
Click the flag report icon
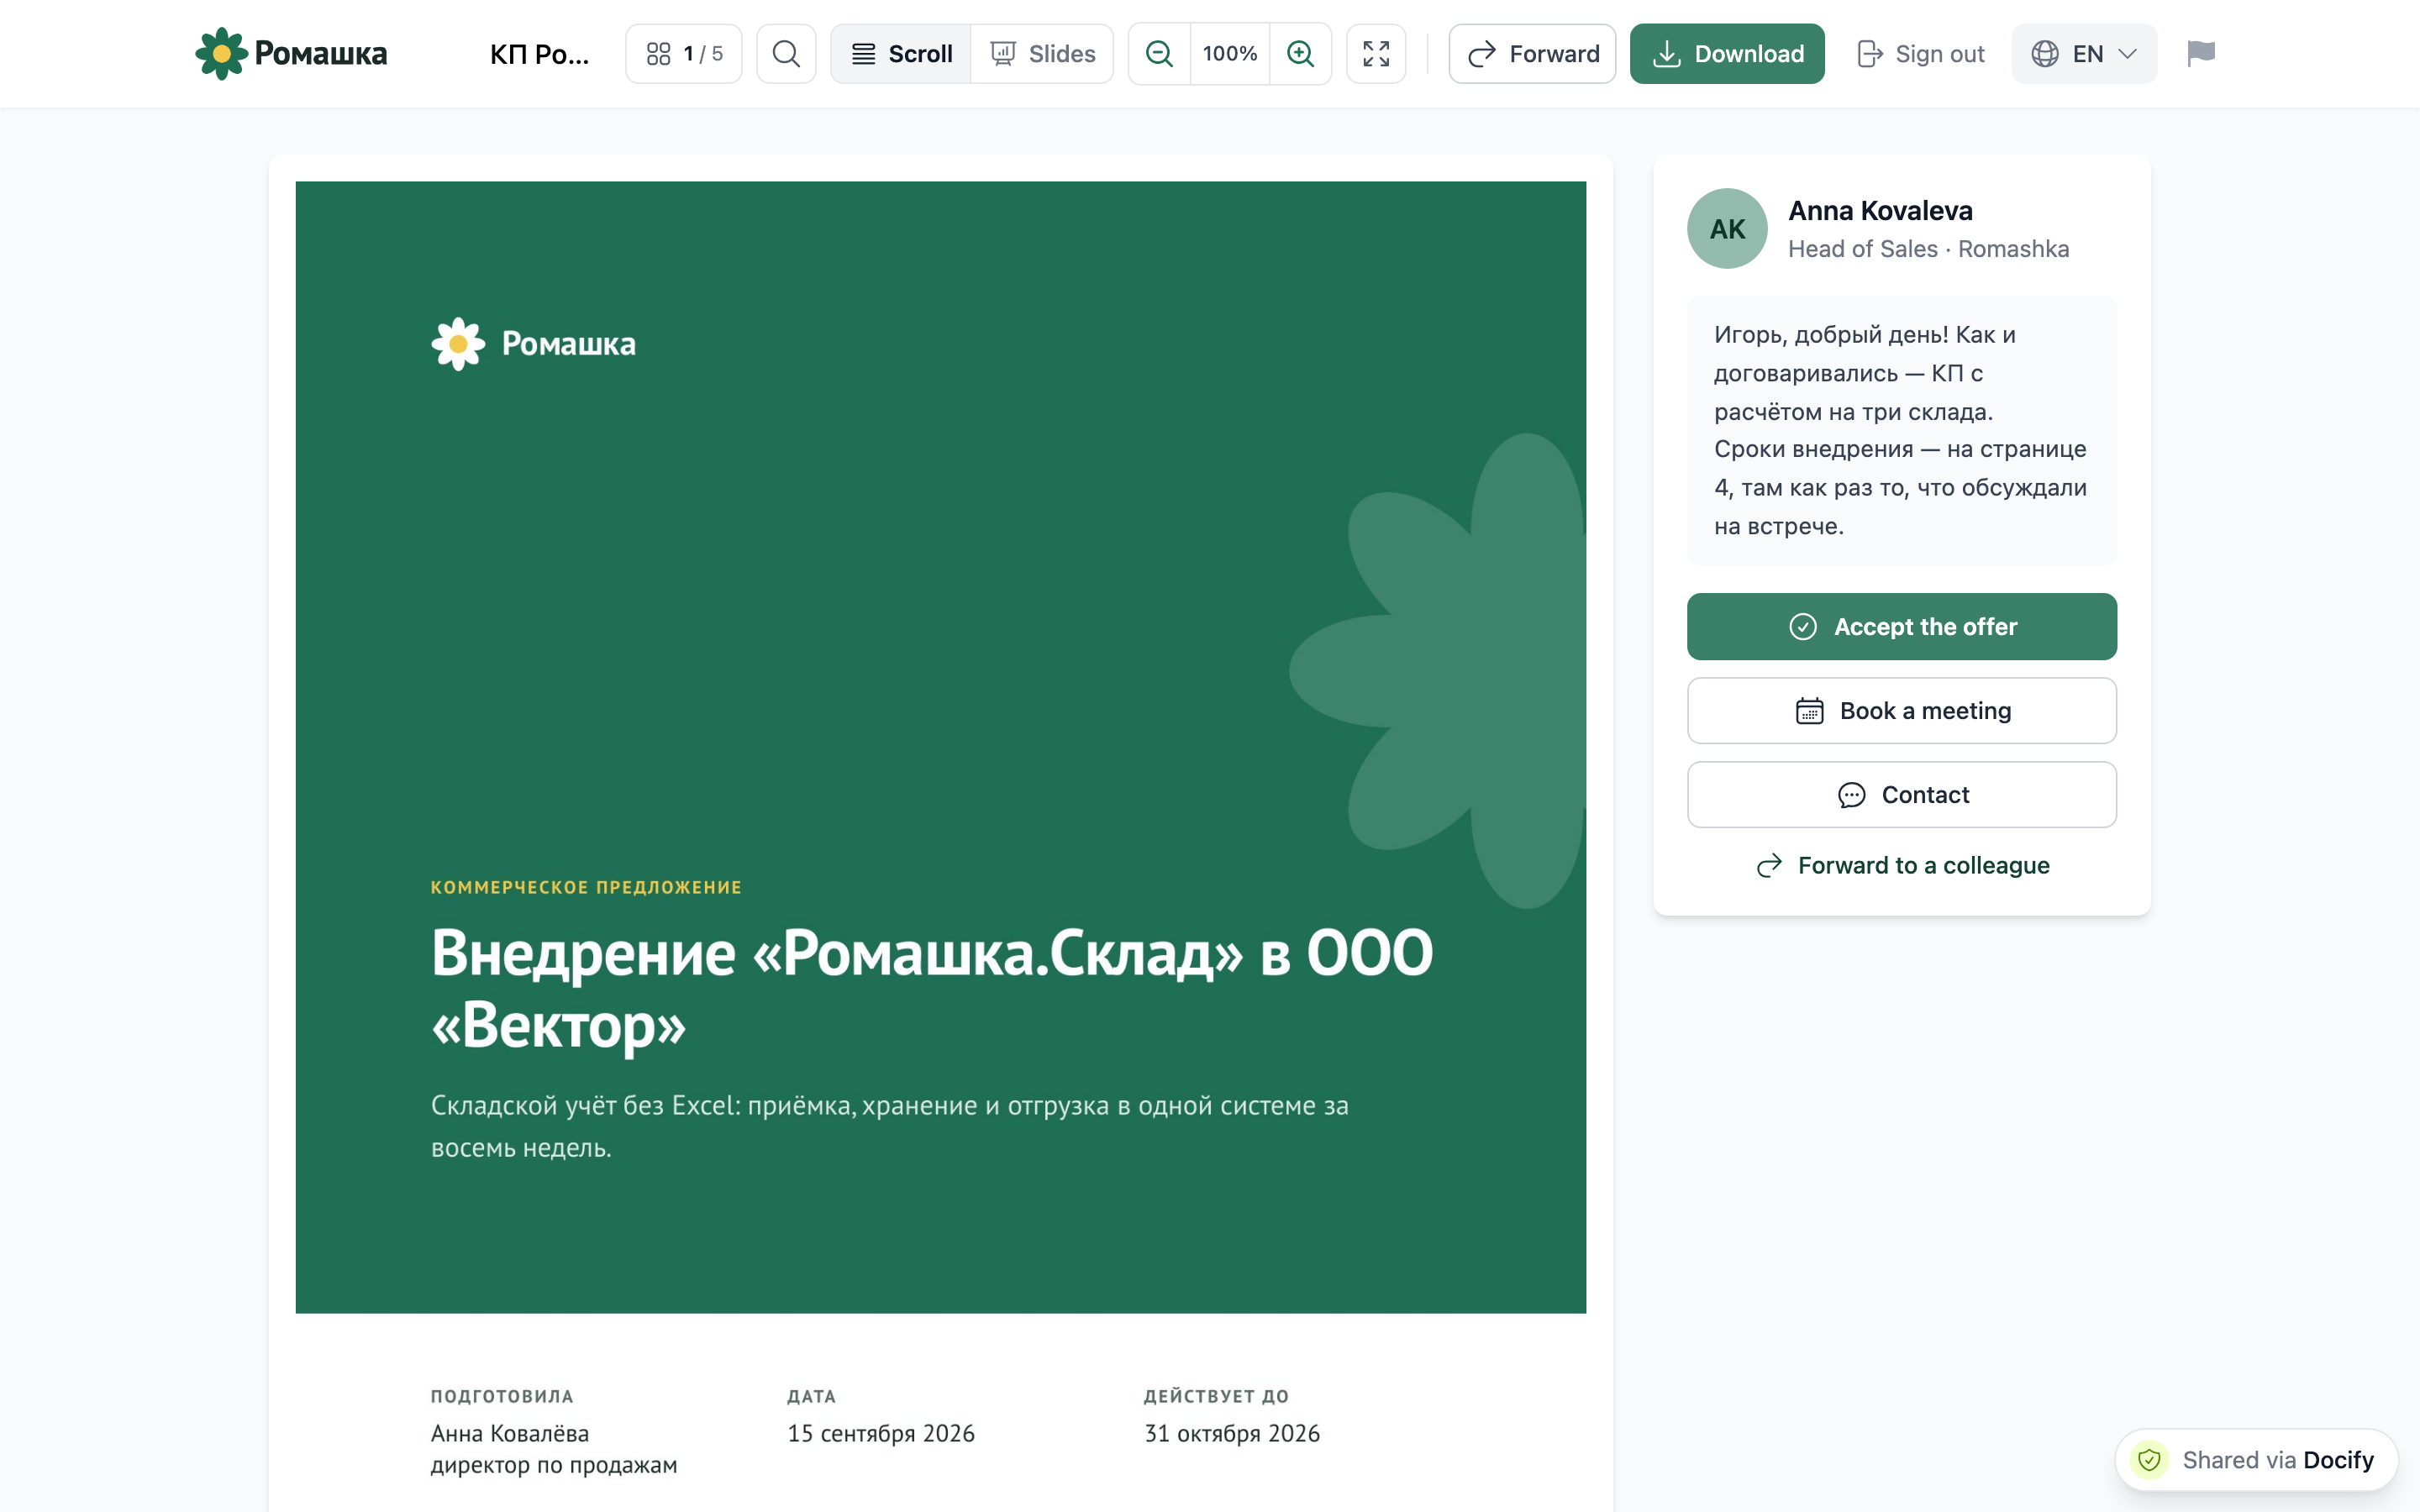2201,54
